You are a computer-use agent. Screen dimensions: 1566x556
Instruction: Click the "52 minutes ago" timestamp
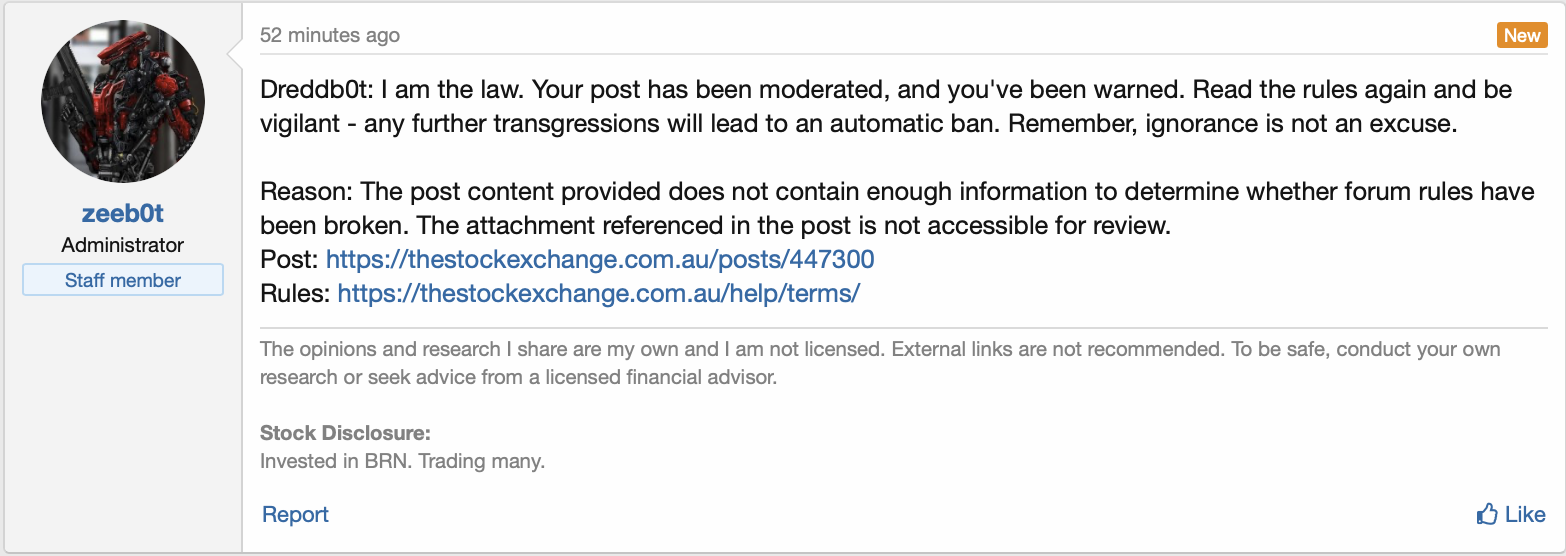tap(329, 35)
